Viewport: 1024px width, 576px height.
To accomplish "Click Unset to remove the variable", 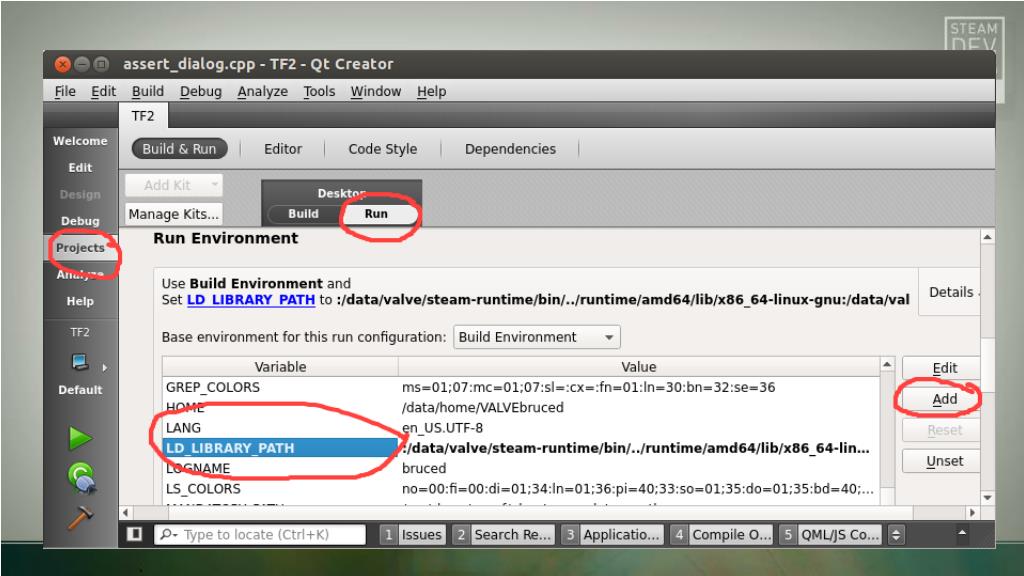I will tap(941, 461).
